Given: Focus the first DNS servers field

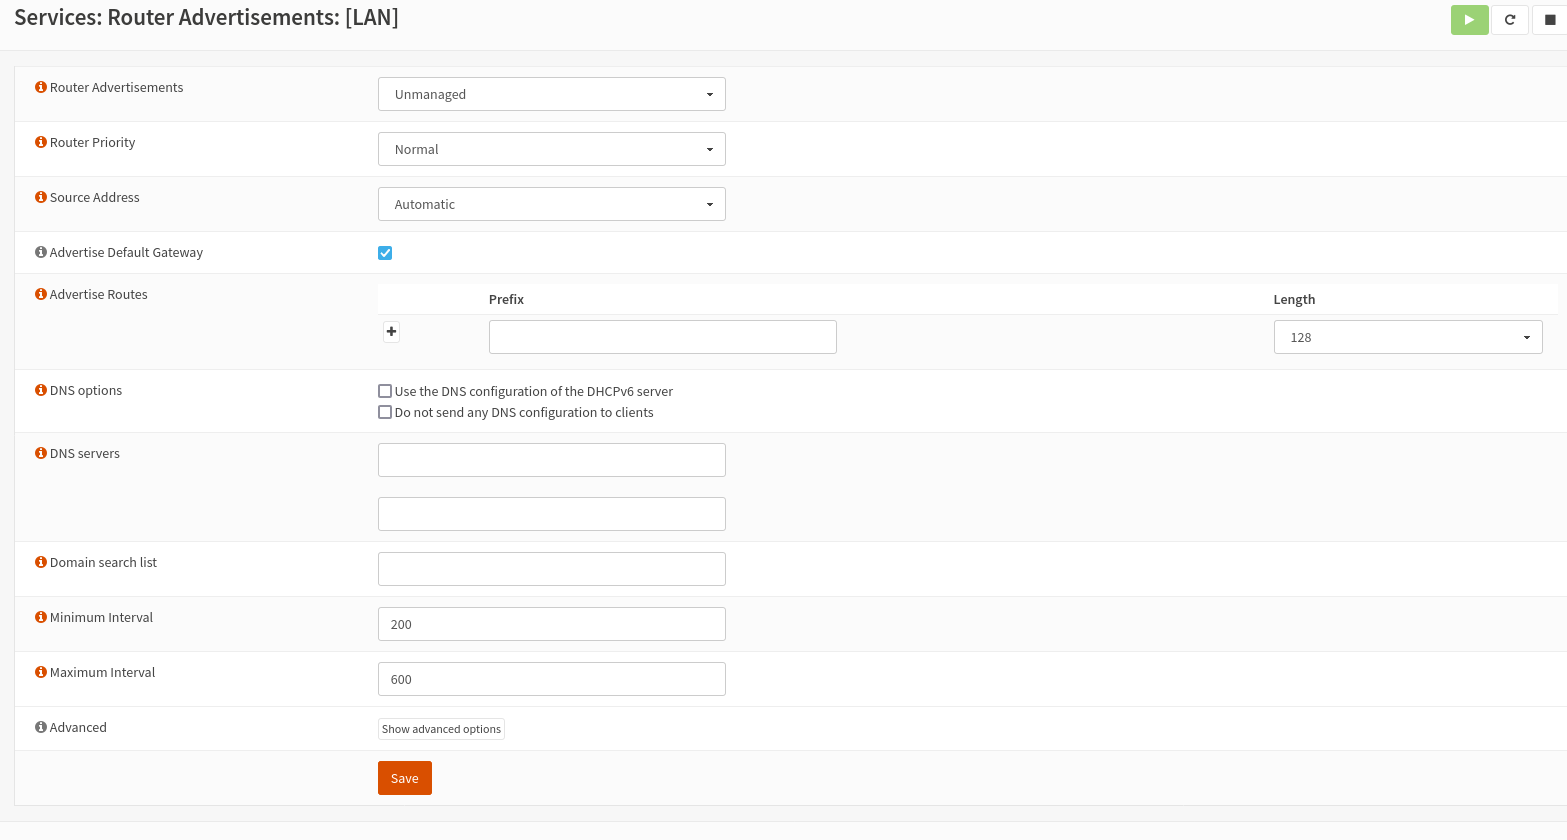Looking at the screenshot, I should point(552,460).
